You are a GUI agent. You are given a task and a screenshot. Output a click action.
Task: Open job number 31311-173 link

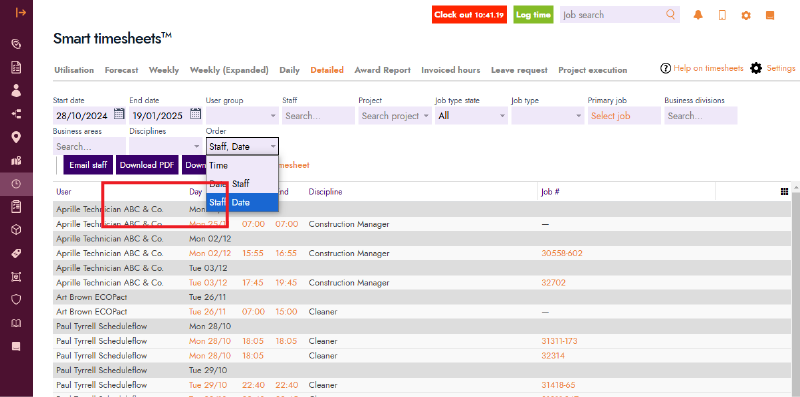(x=559, y=341)
